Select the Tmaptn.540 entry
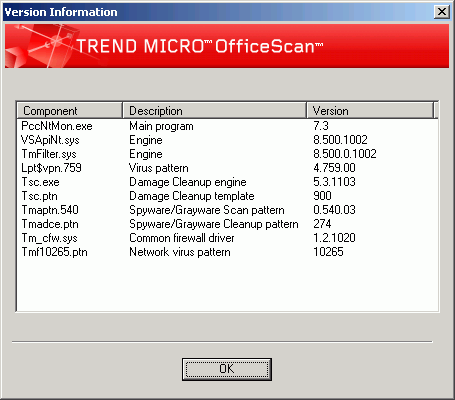Viewport: 455px width, 400px height. 50,210
